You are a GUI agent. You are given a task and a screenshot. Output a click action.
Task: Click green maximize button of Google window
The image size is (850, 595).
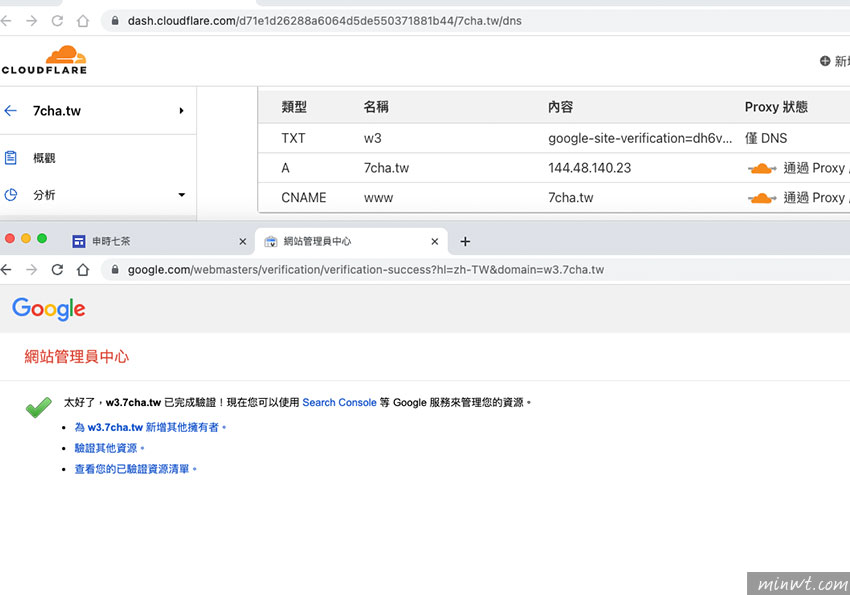tap(42, 238)
